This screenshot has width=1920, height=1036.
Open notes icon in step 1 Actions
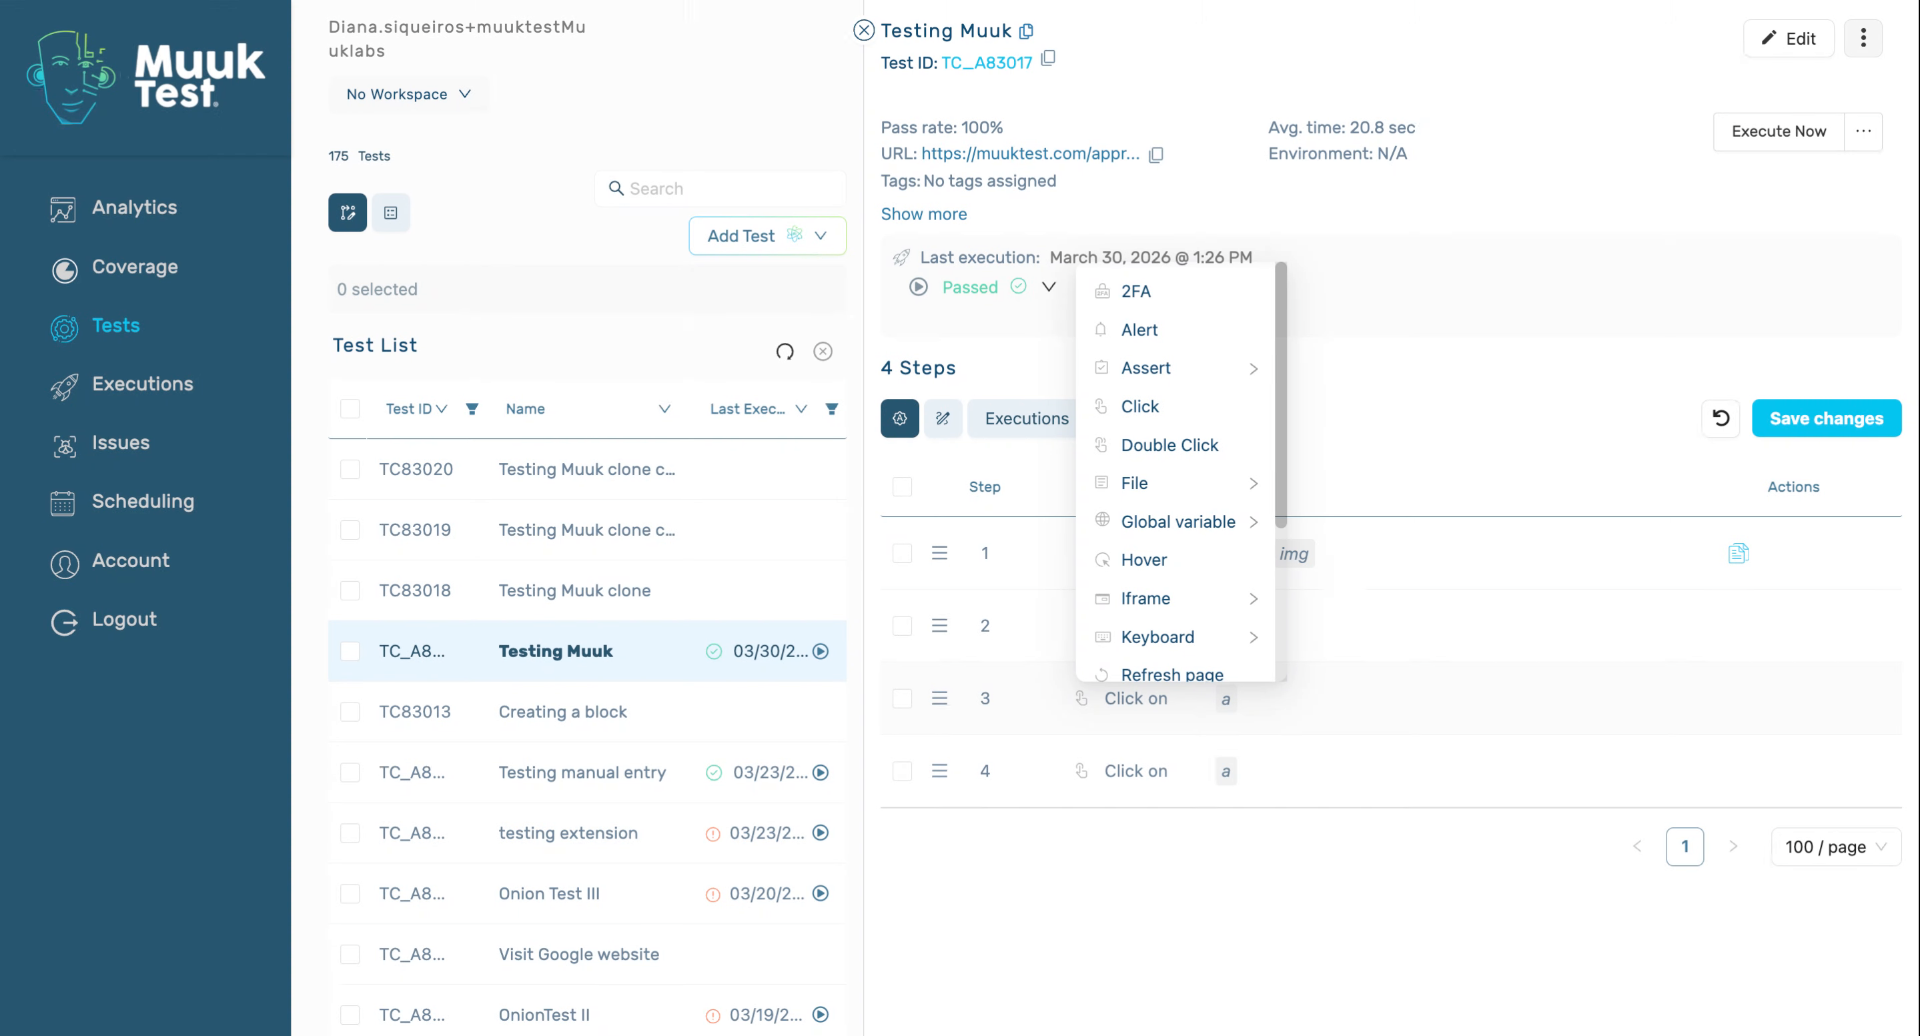point(1738,554)
